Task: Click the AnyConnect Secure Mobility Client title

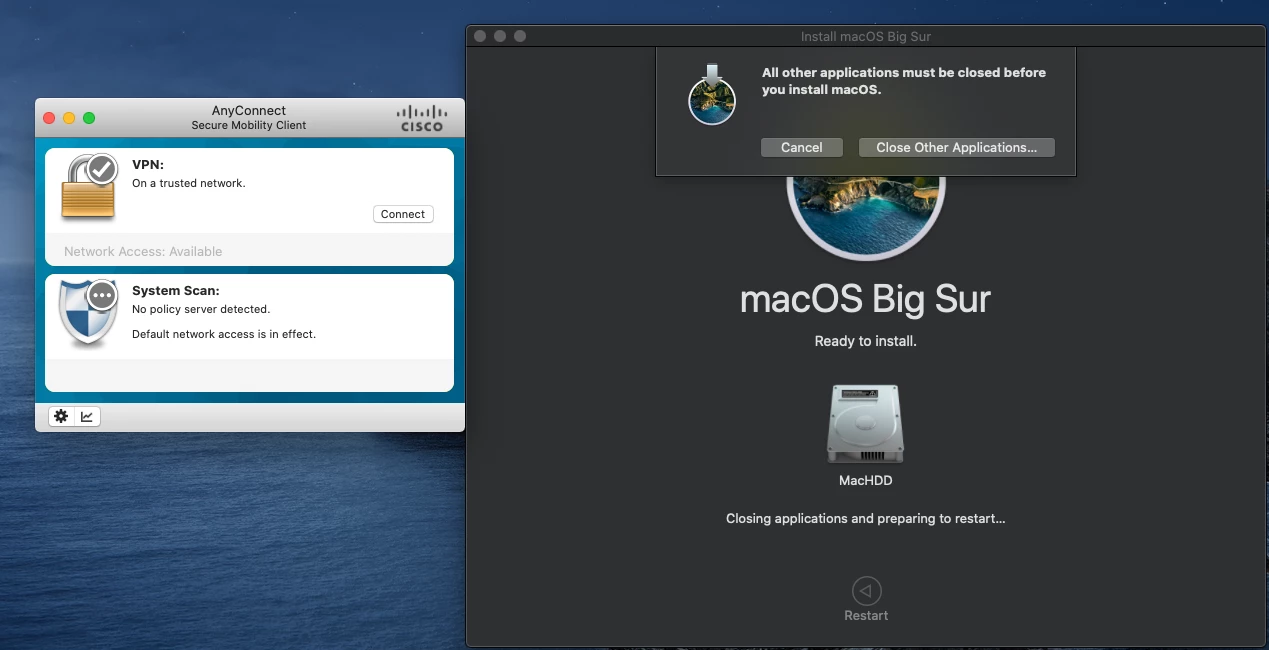Action: [249, 118]
